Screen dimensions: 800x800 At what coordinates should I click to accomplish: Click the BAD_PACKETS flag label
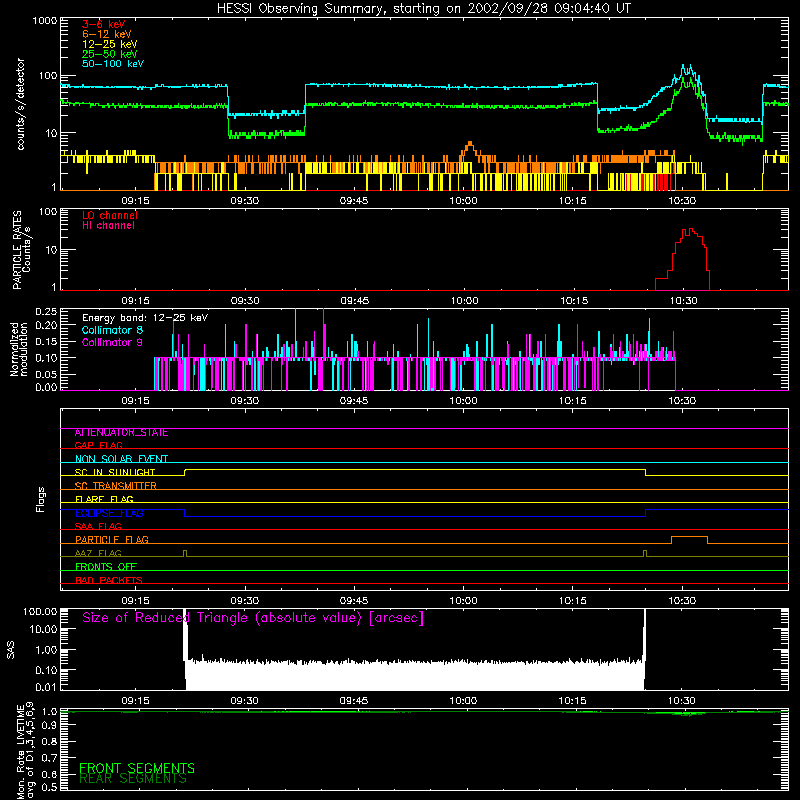(x=109, y=580)
